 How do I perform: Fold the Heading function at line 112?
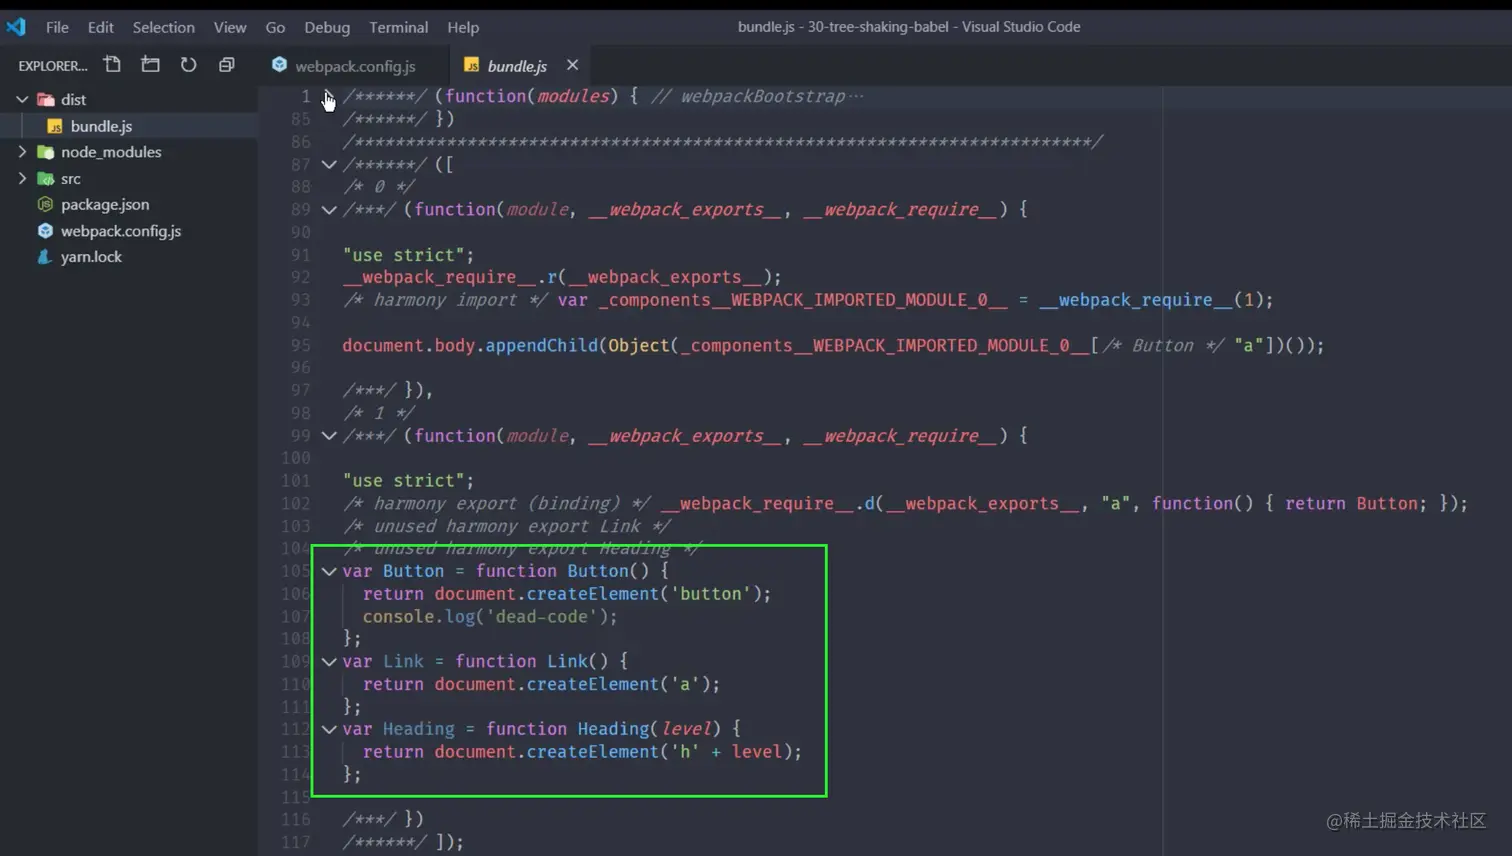[x=329, y=729]
